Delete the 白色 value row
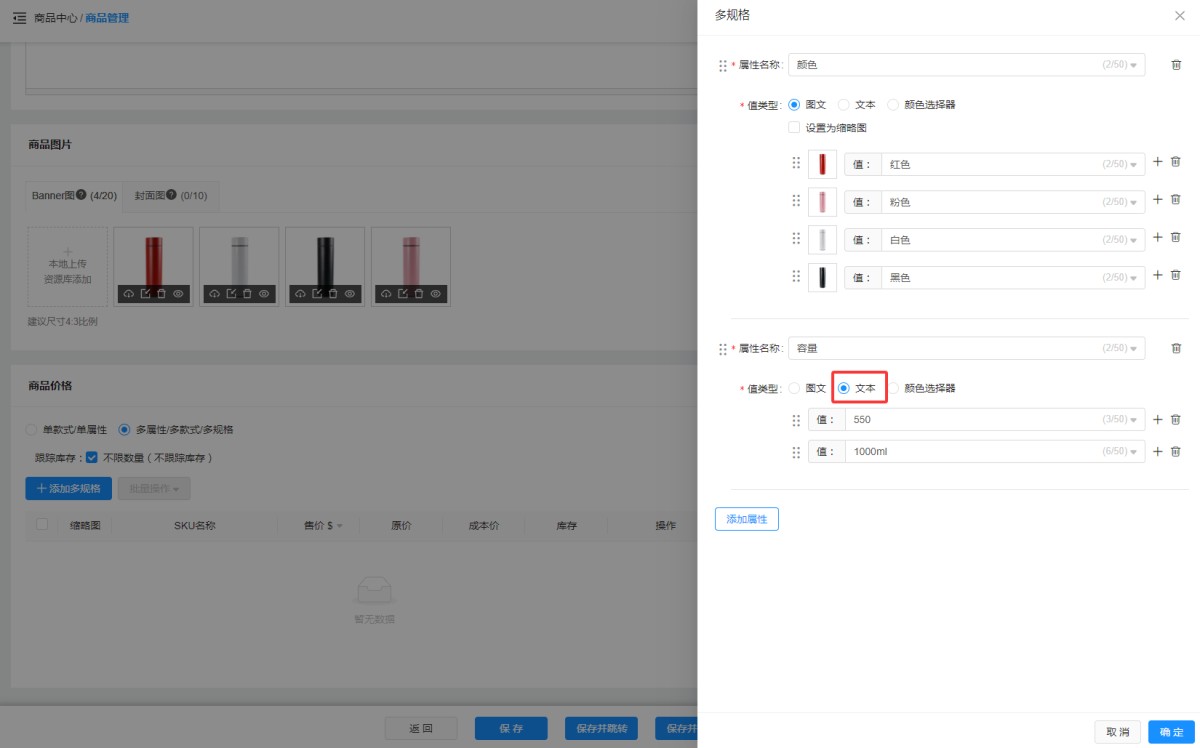 [1176, 237]
